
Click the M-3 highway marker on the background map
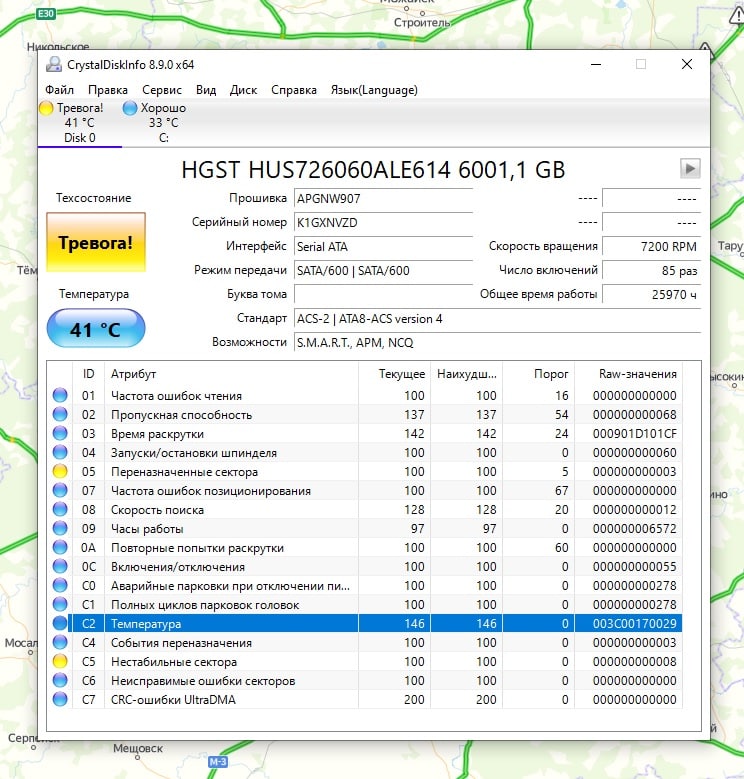point(218,762)
